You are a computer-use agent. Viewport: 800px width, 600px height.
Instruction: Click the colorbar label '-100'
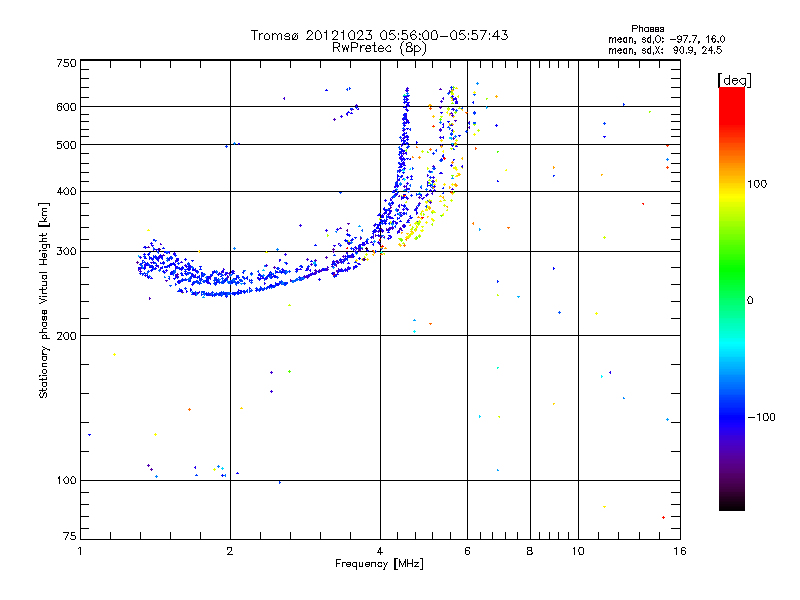(x=761, y=417)
